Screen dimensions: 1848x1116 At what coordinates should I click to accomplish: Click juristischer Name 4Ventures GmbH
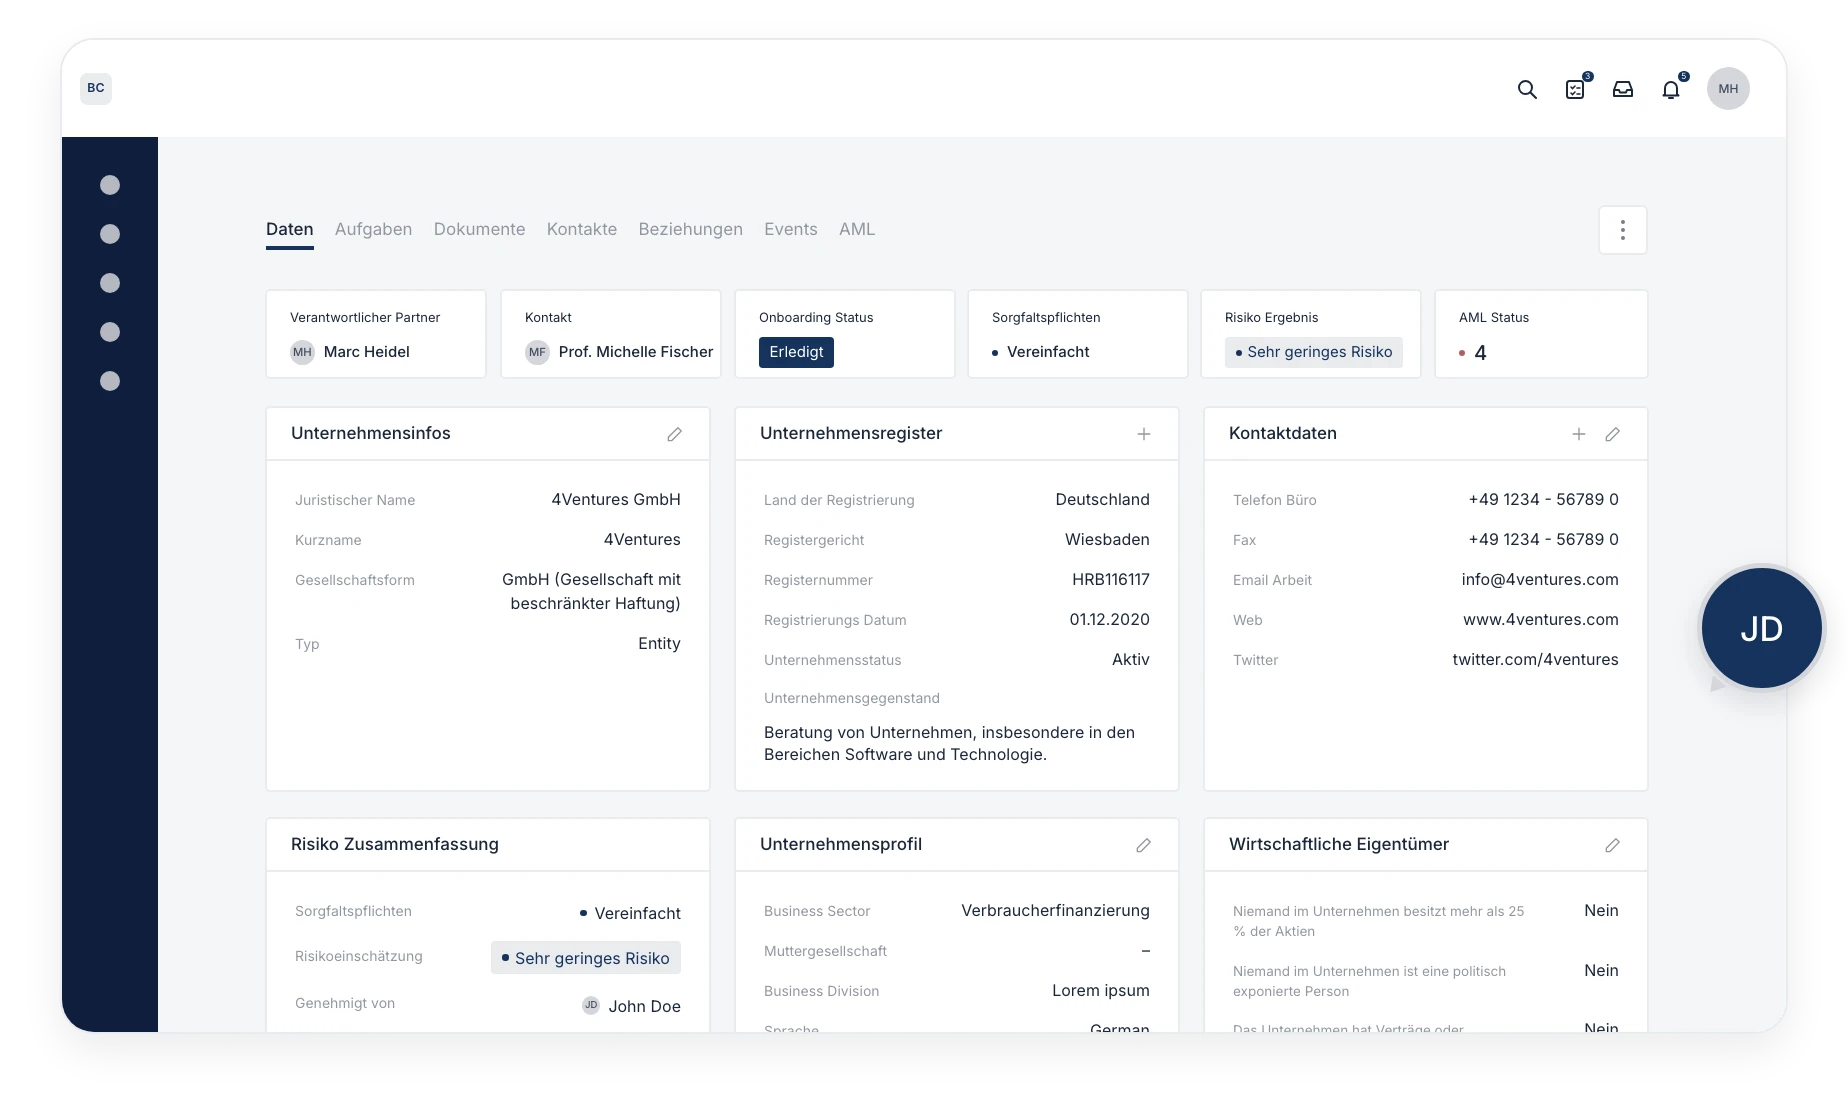(616, 499)
